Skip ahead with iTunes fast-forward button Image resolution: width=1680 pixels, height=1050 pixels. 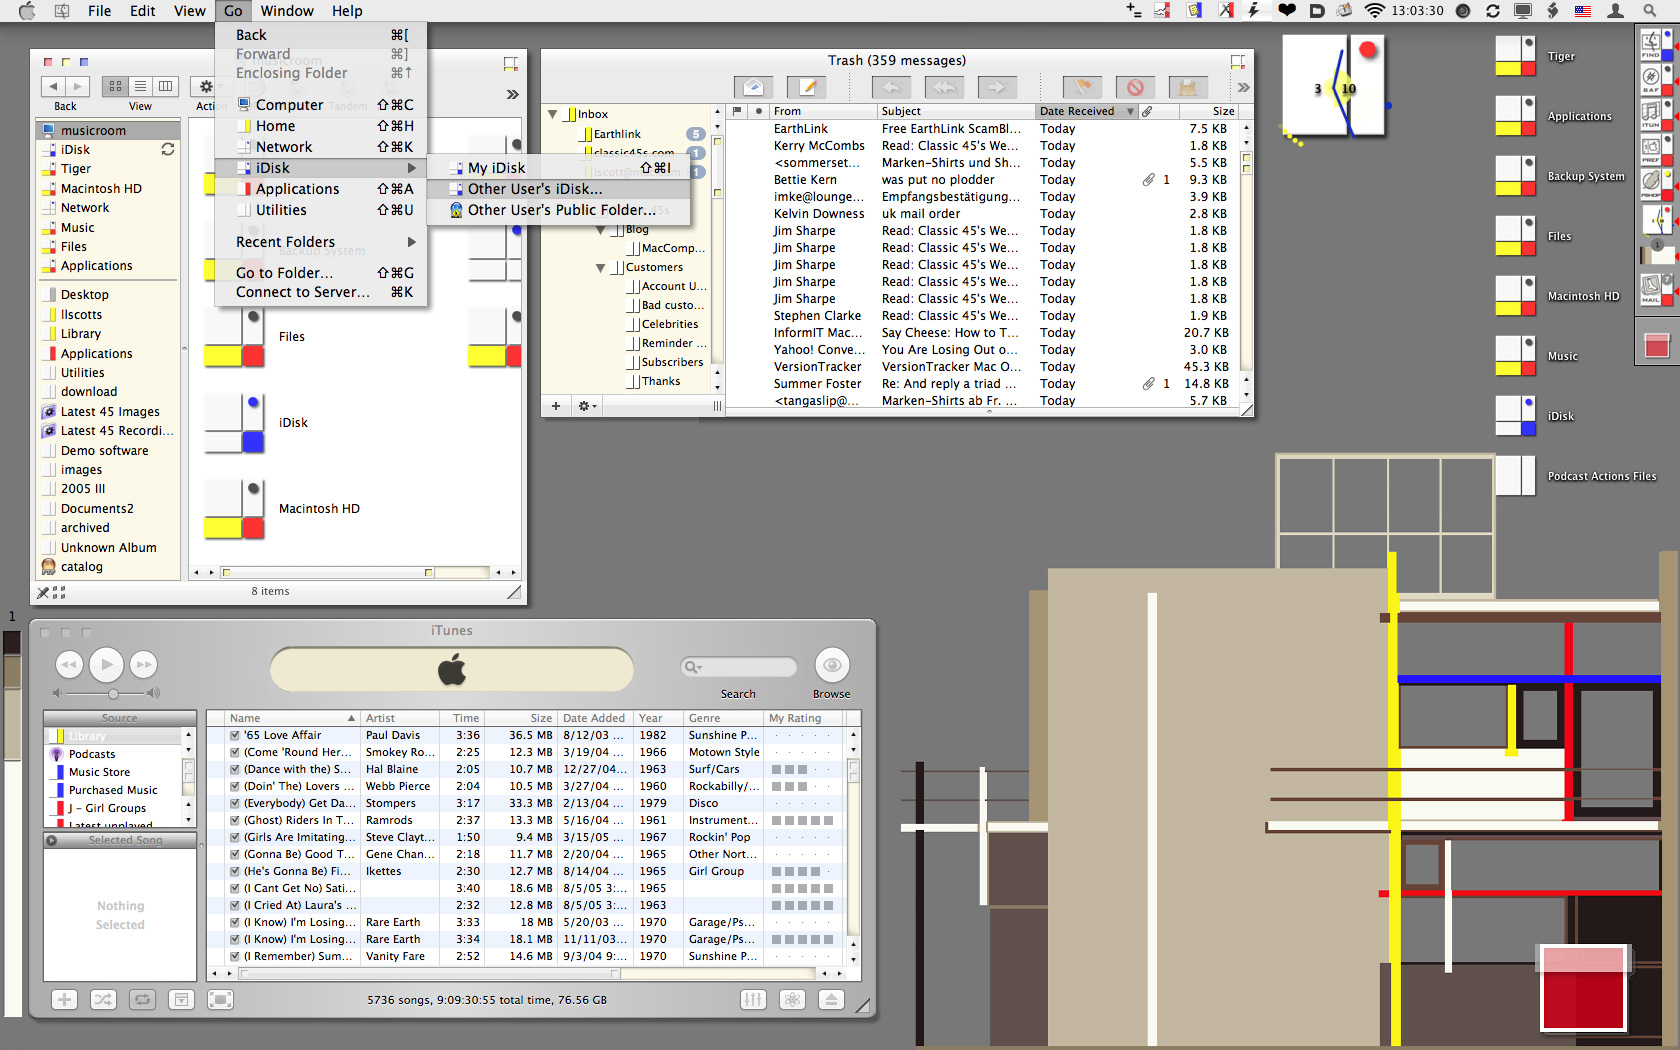(144, 664)
